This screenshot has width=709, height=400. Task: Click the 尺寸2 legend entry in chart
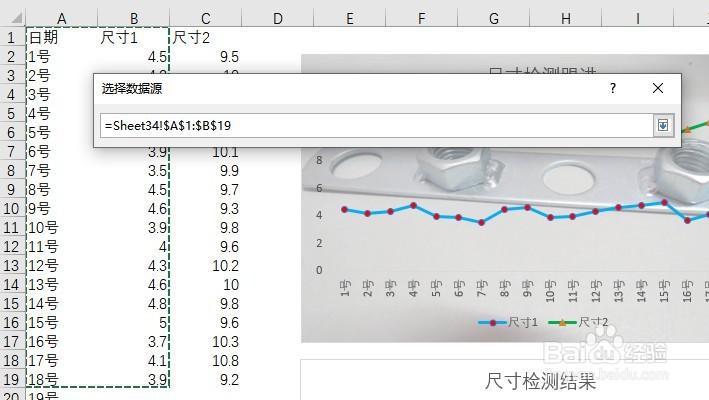[578, 322]
